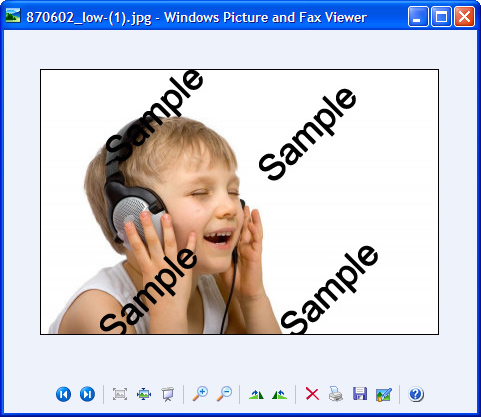Viewport: 481px width, 417px height.
Task: Advance to the next image
Action: pos(87,394)
